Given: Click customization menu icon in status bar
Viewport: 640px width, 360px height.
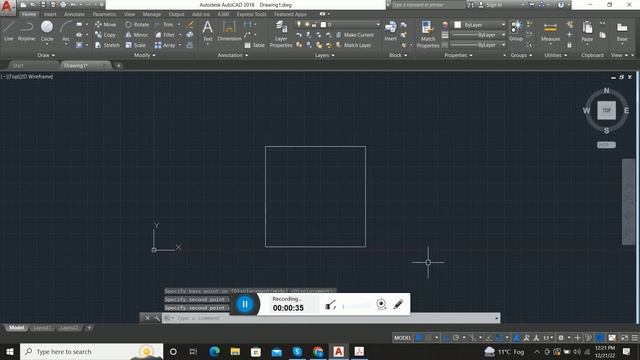Looking at the screenshot, I should point(635,338).
